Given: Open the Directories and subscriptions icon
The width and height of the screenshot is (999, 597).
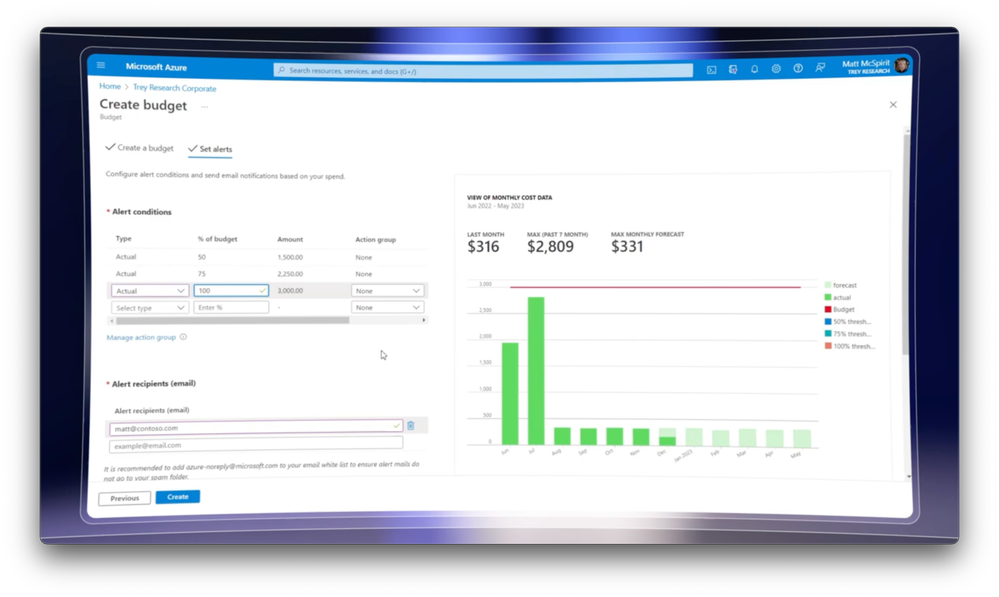Looking at the screenshot, I should coord(733,69).
